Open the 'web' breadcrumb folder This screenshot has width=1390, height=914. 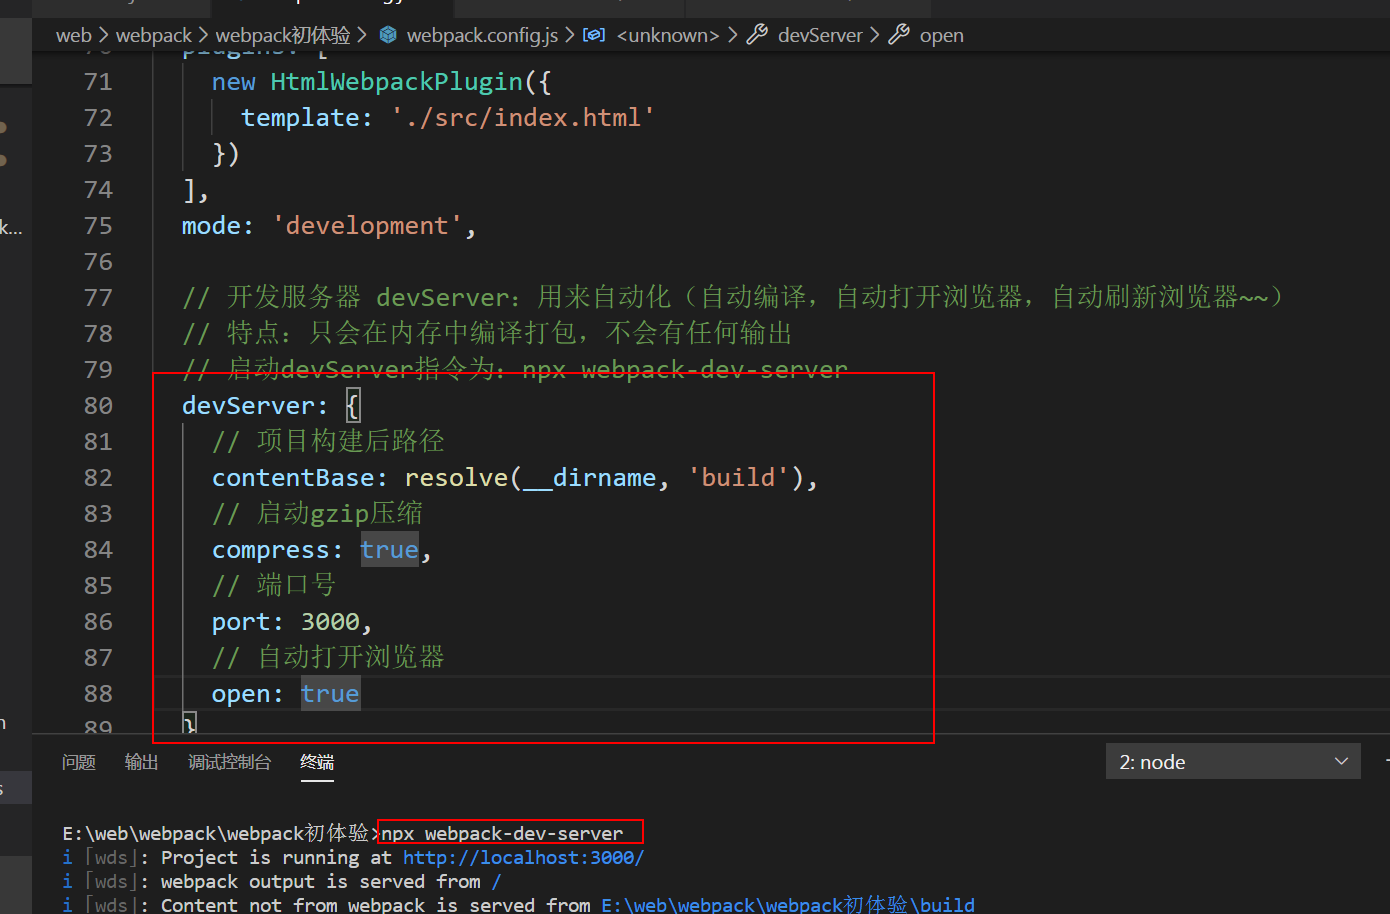(73, 35)
